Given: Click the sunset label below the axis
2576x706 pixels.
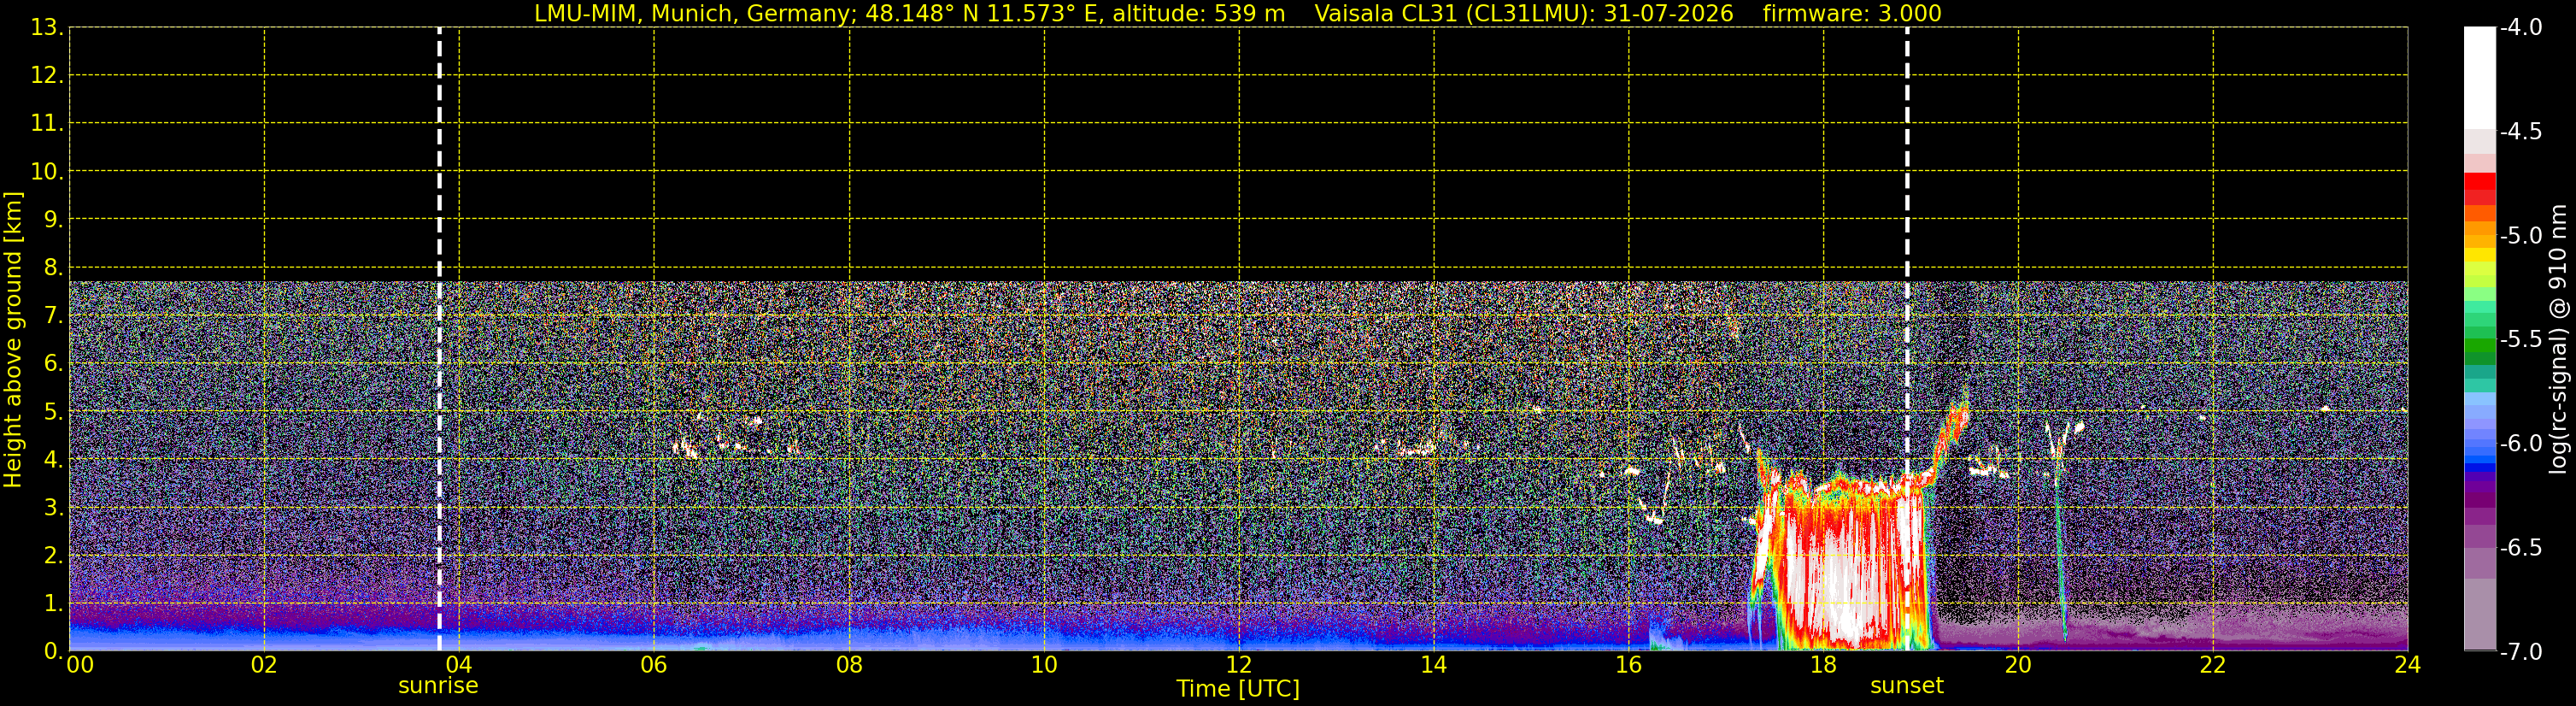Looking at the screenshot, I should point(1906,686).
